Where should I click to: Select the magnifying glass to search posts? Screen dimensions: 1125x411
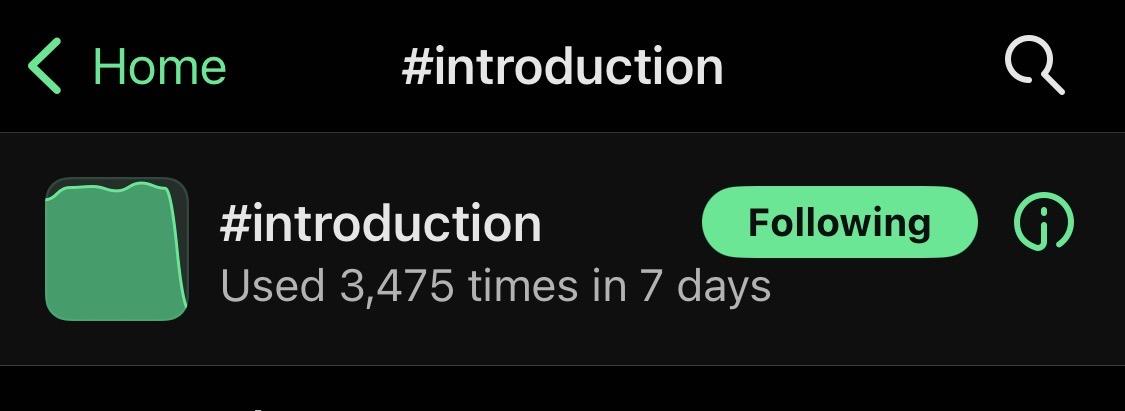pos(1033,67)
